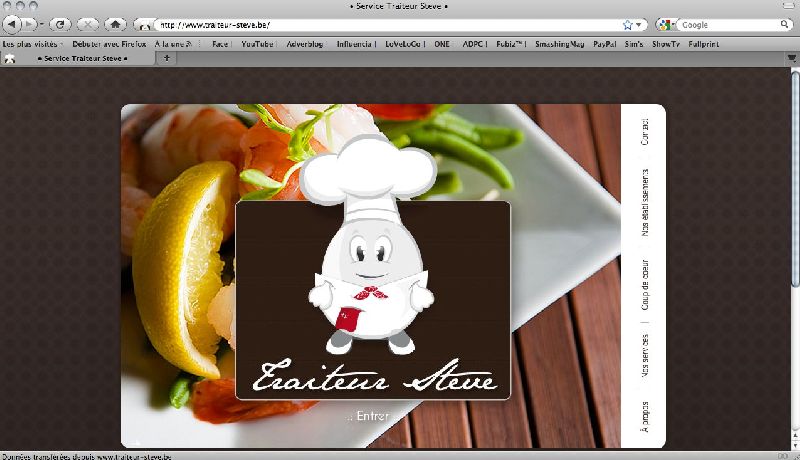Go to the Home page button
This screenshot has height=460, width=800.
click(115, 24)
